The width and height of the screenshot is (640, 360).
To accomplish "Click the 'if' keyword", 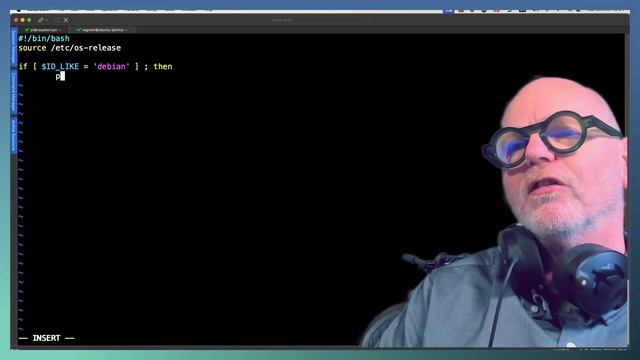I will [x=23, y=67].
